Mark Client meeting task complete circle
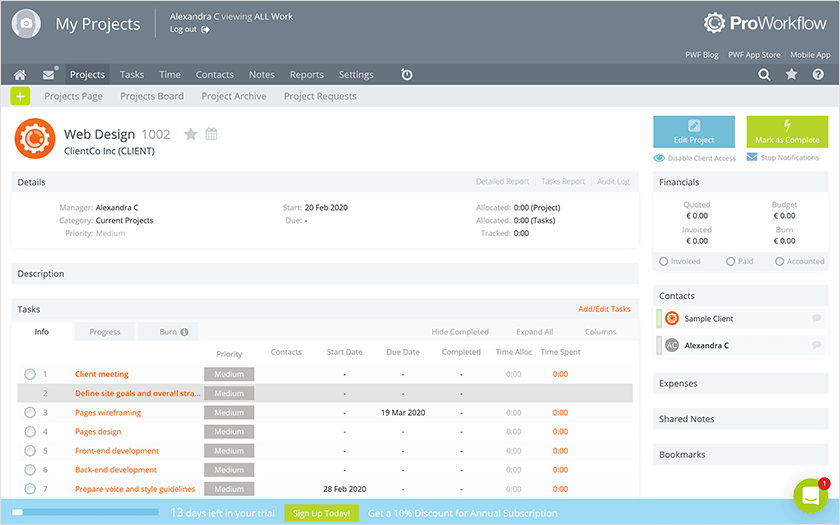 [30, 374]
